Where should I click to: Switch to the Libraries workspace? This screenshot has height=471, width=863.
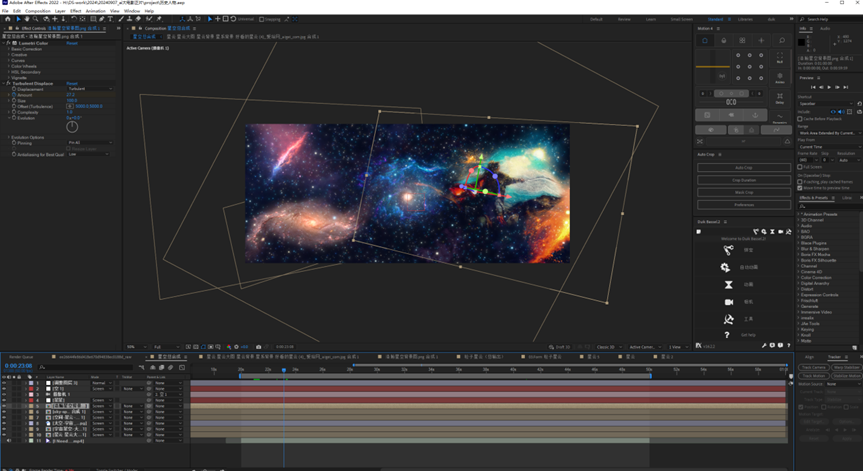(745, 19)
